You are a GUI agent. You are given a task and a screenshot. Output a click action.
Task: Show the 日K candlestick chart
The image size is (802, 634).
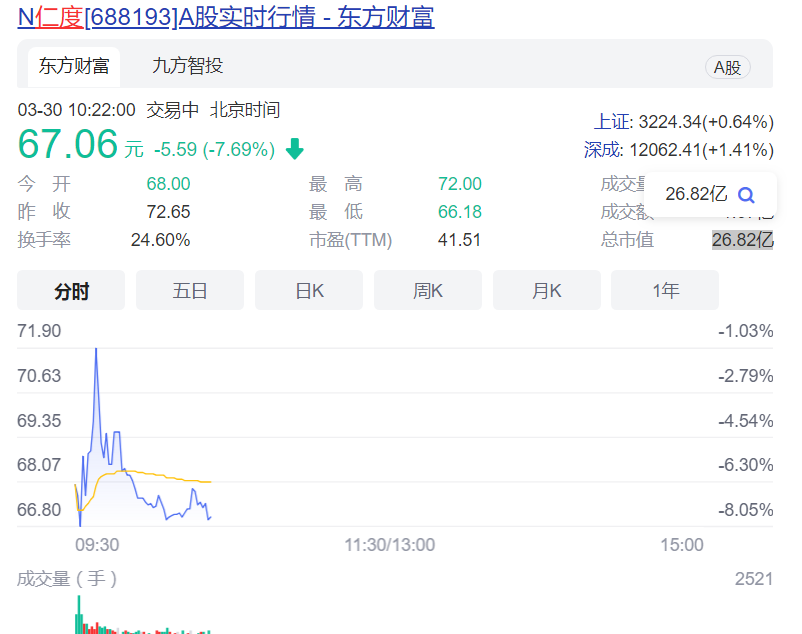(x=309, y=291)
